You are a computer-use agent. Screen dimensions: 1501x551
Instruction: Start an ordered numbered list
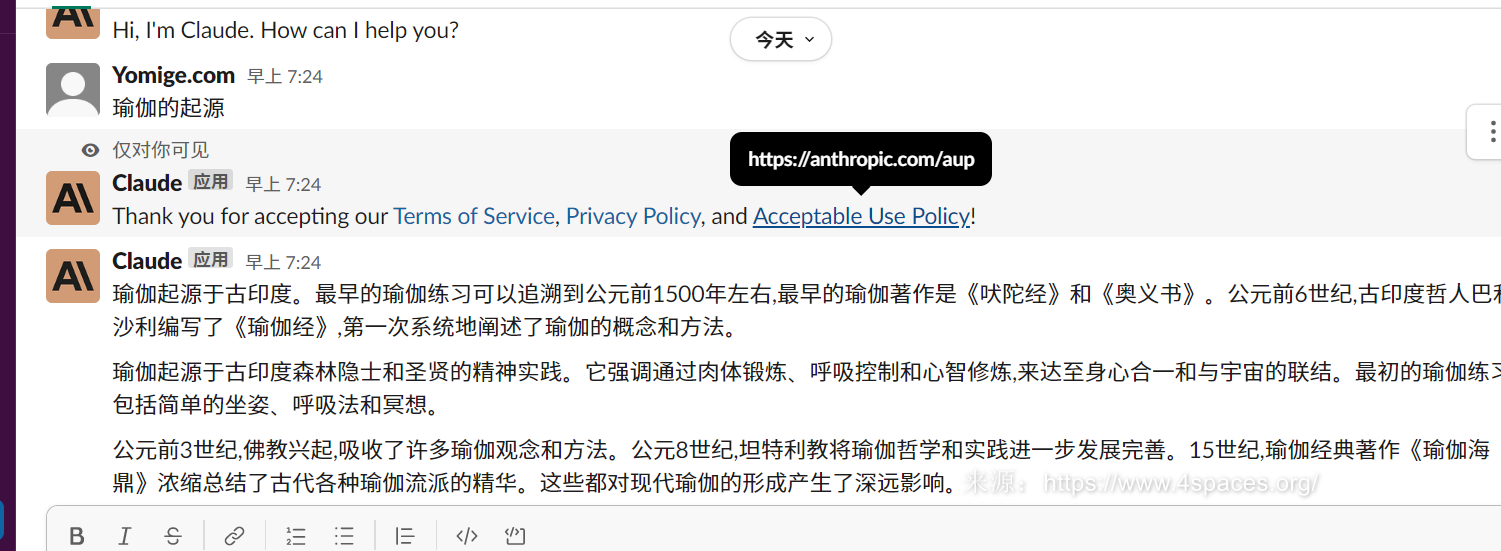(296, 536)
